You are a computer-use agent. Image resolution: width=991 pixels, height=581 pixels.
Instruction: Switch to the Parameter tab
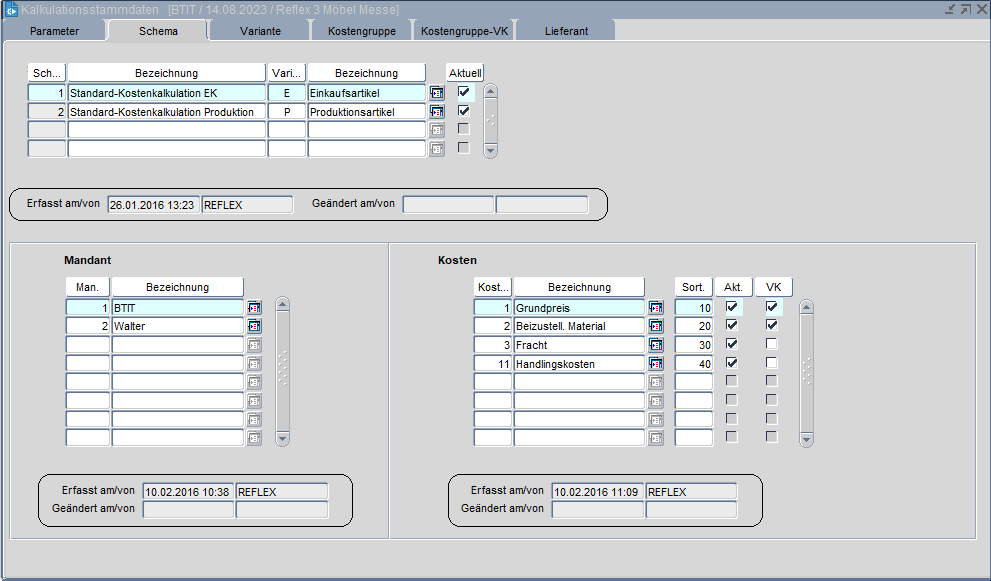click(54, 31)
